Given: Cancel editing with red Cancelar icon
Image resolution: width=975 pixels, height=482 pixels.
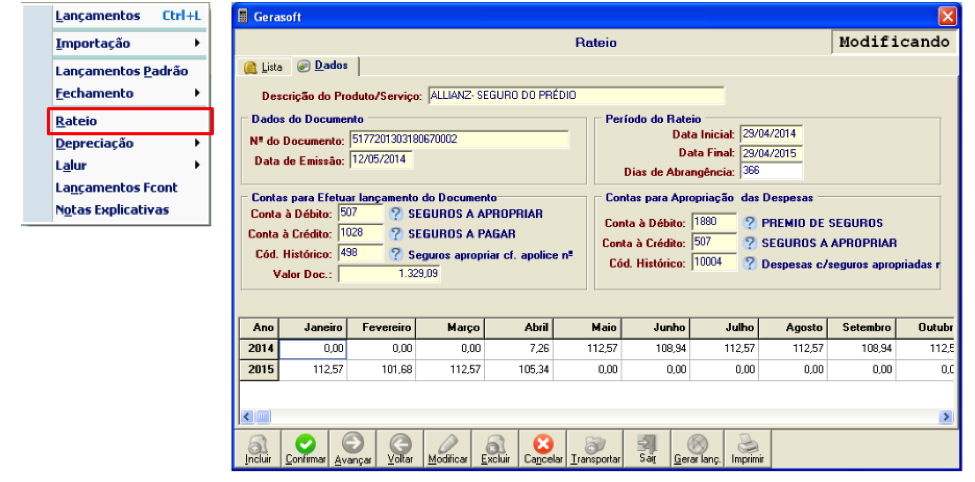Looking at the screenshot, I should click(543, 449).
